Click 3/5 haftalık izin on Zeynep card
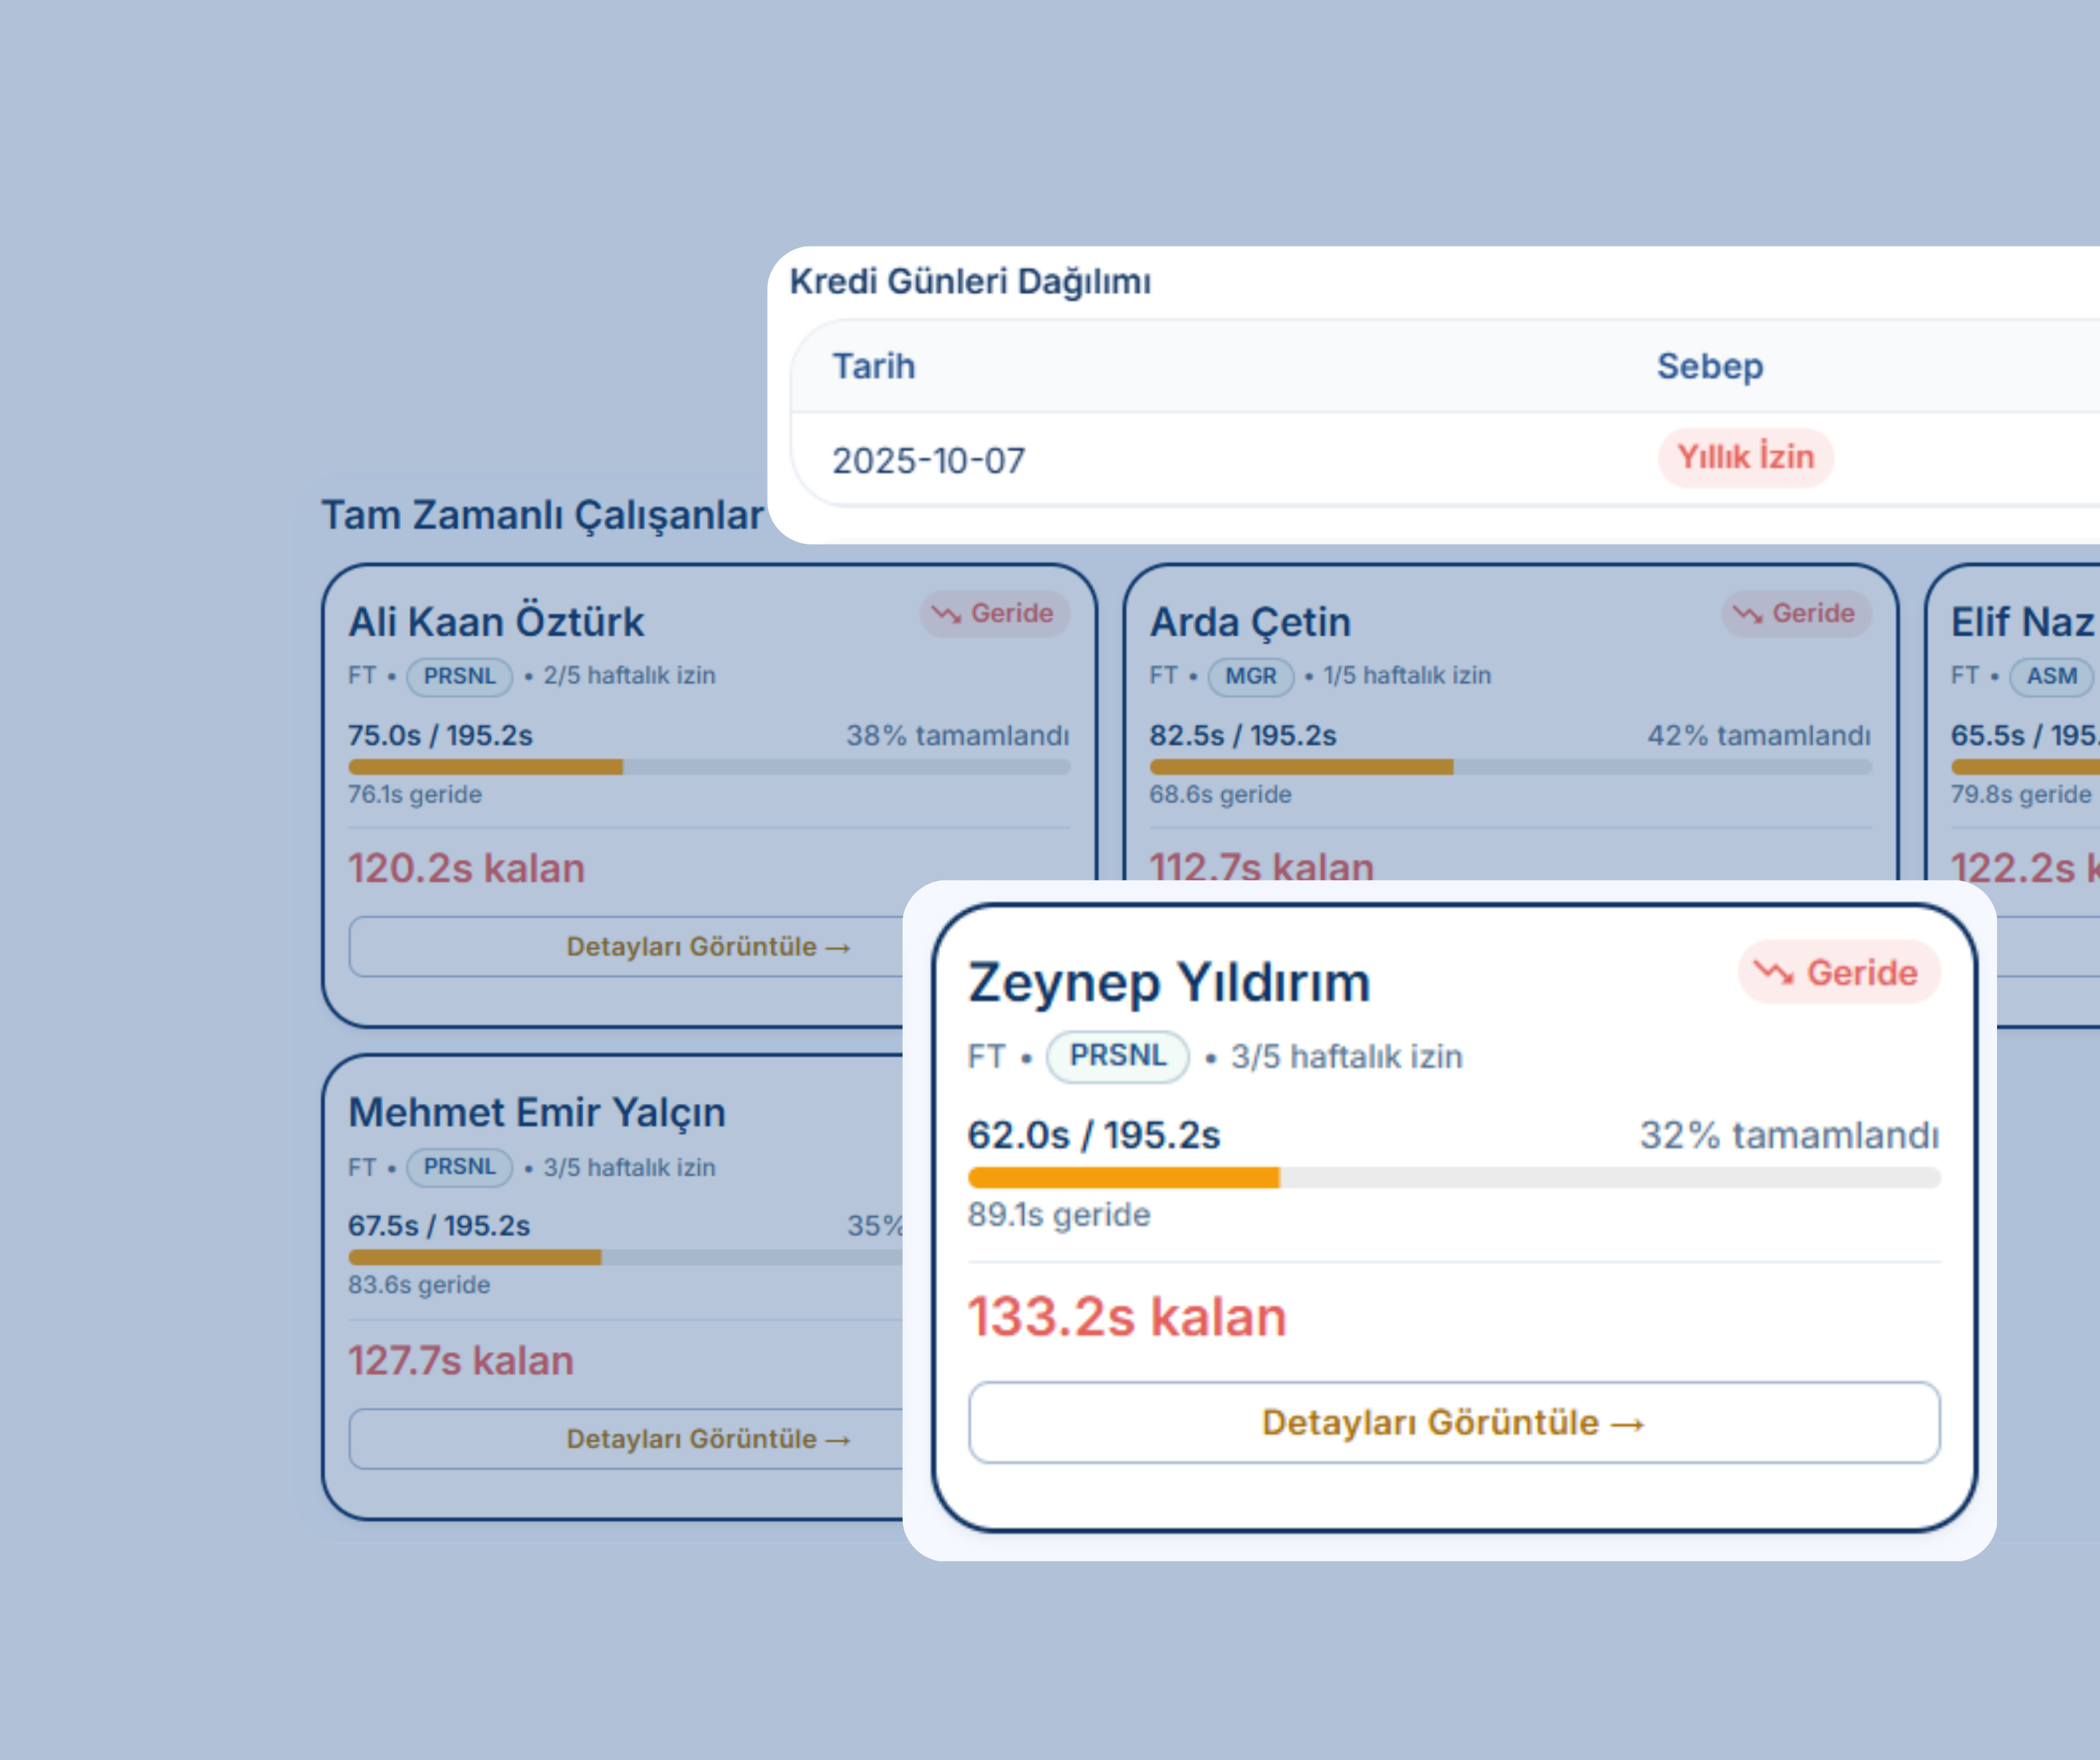The image size is (2100, 1760). point(1347,1057)
